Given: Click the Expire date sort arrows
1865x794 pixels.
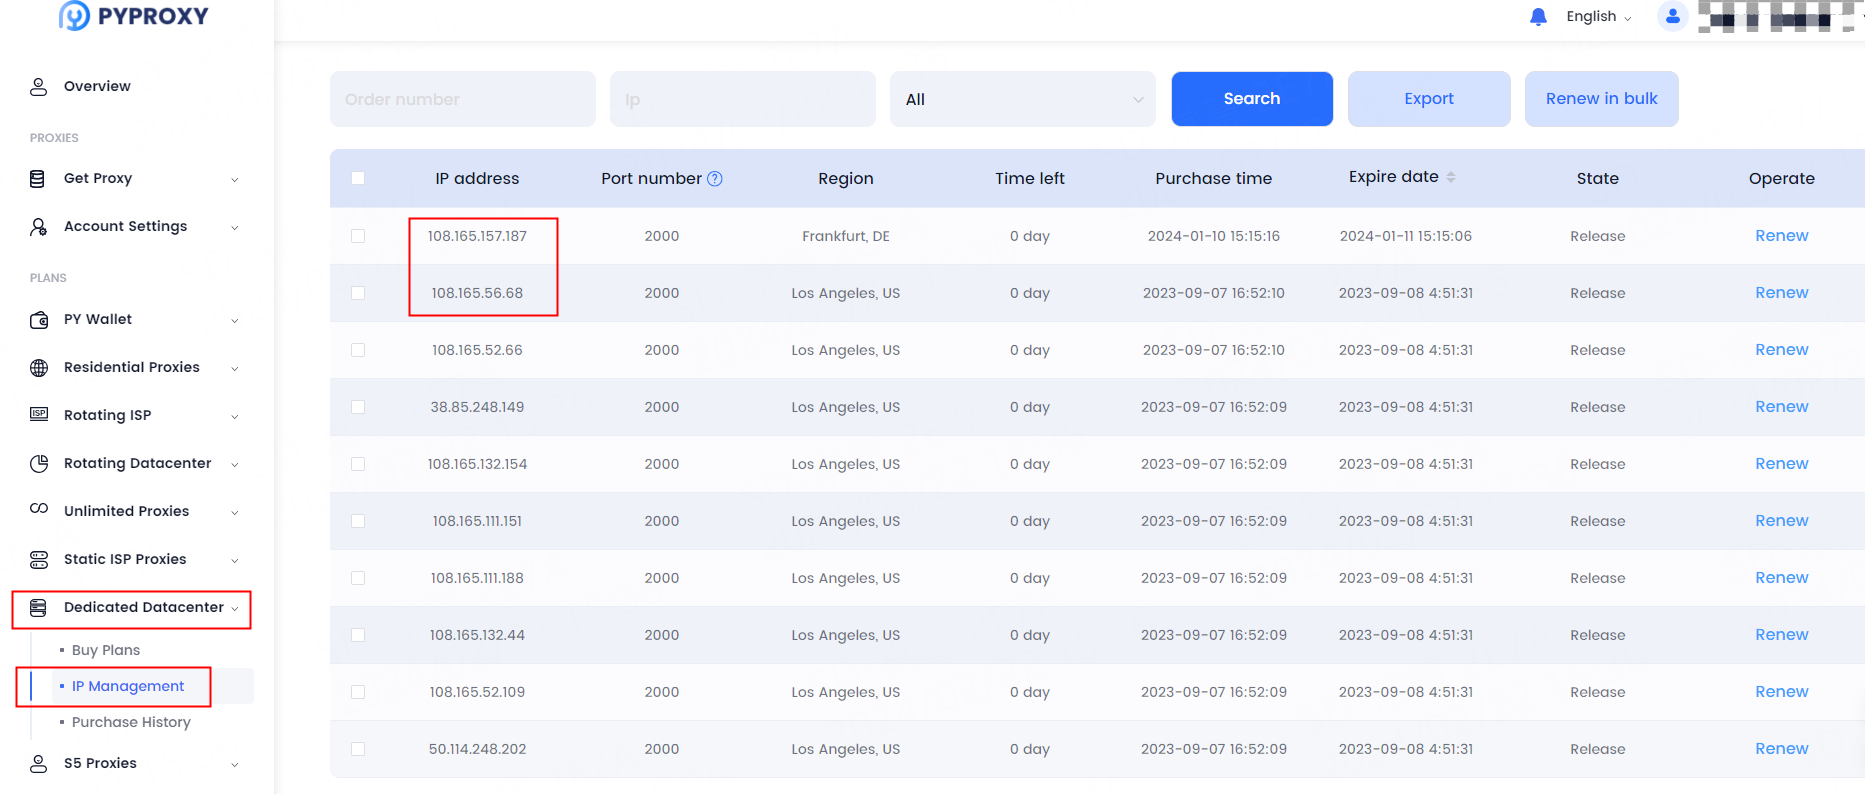Looking at the screenshot, I should point(1451,177).
